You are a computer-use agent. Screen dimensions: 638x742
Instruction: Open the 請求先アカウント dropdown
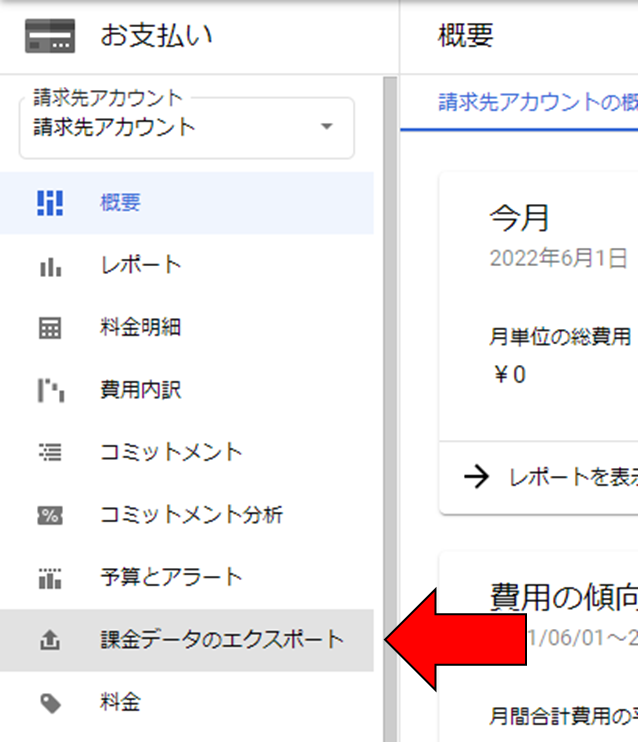(x=187, y=128)
